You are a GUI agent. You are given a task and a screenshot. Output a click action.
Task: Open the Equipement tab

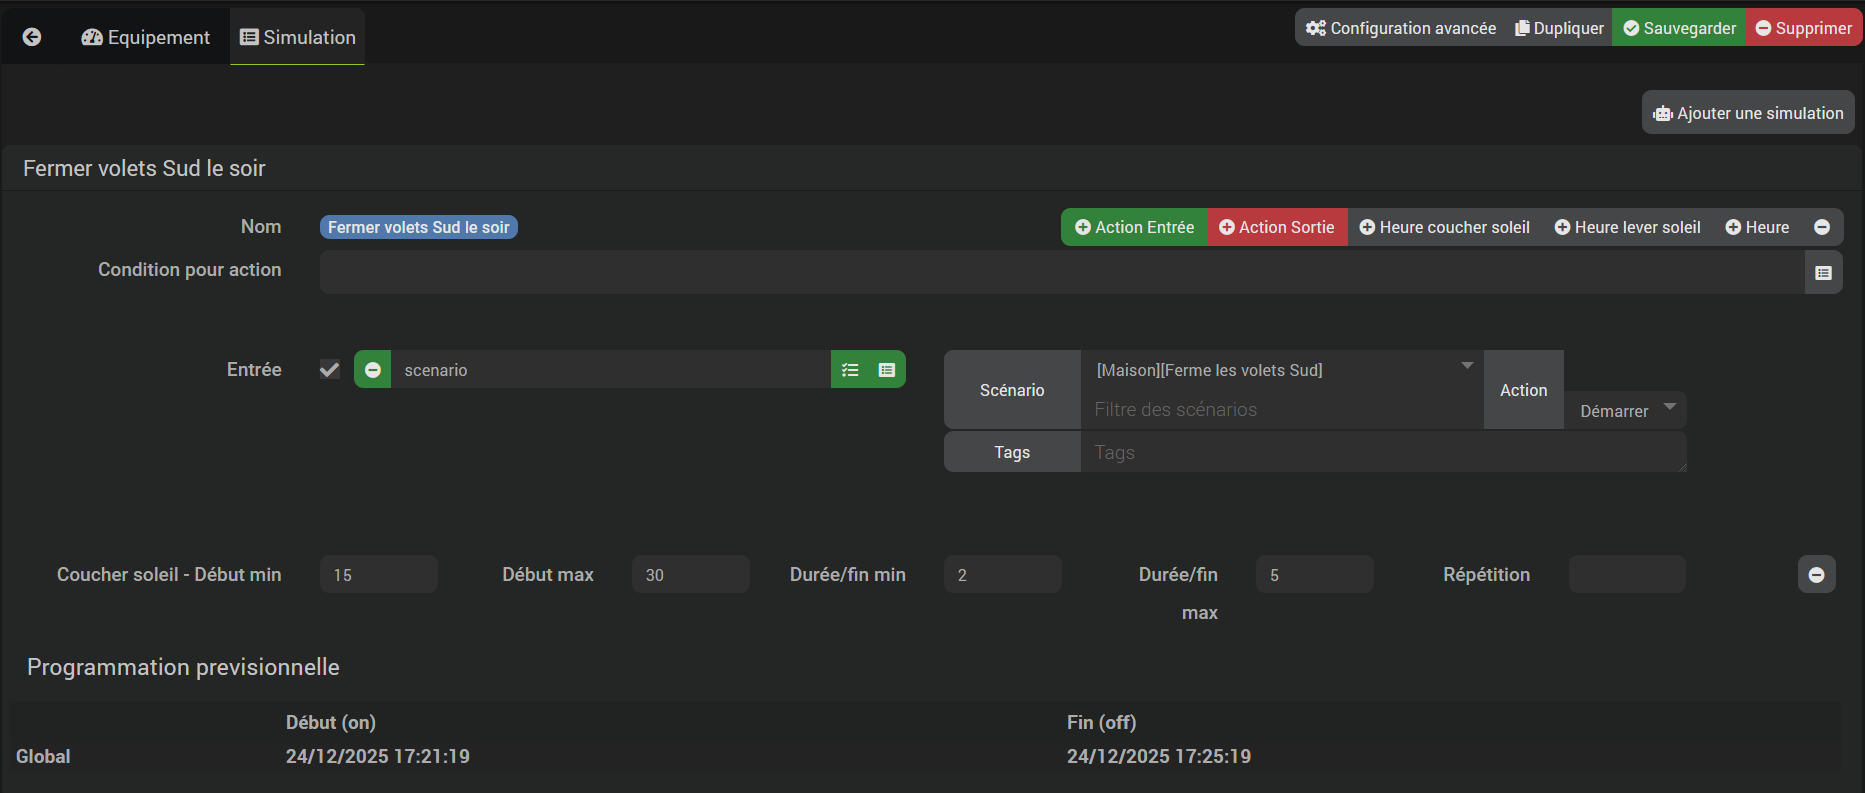[146, 37]
